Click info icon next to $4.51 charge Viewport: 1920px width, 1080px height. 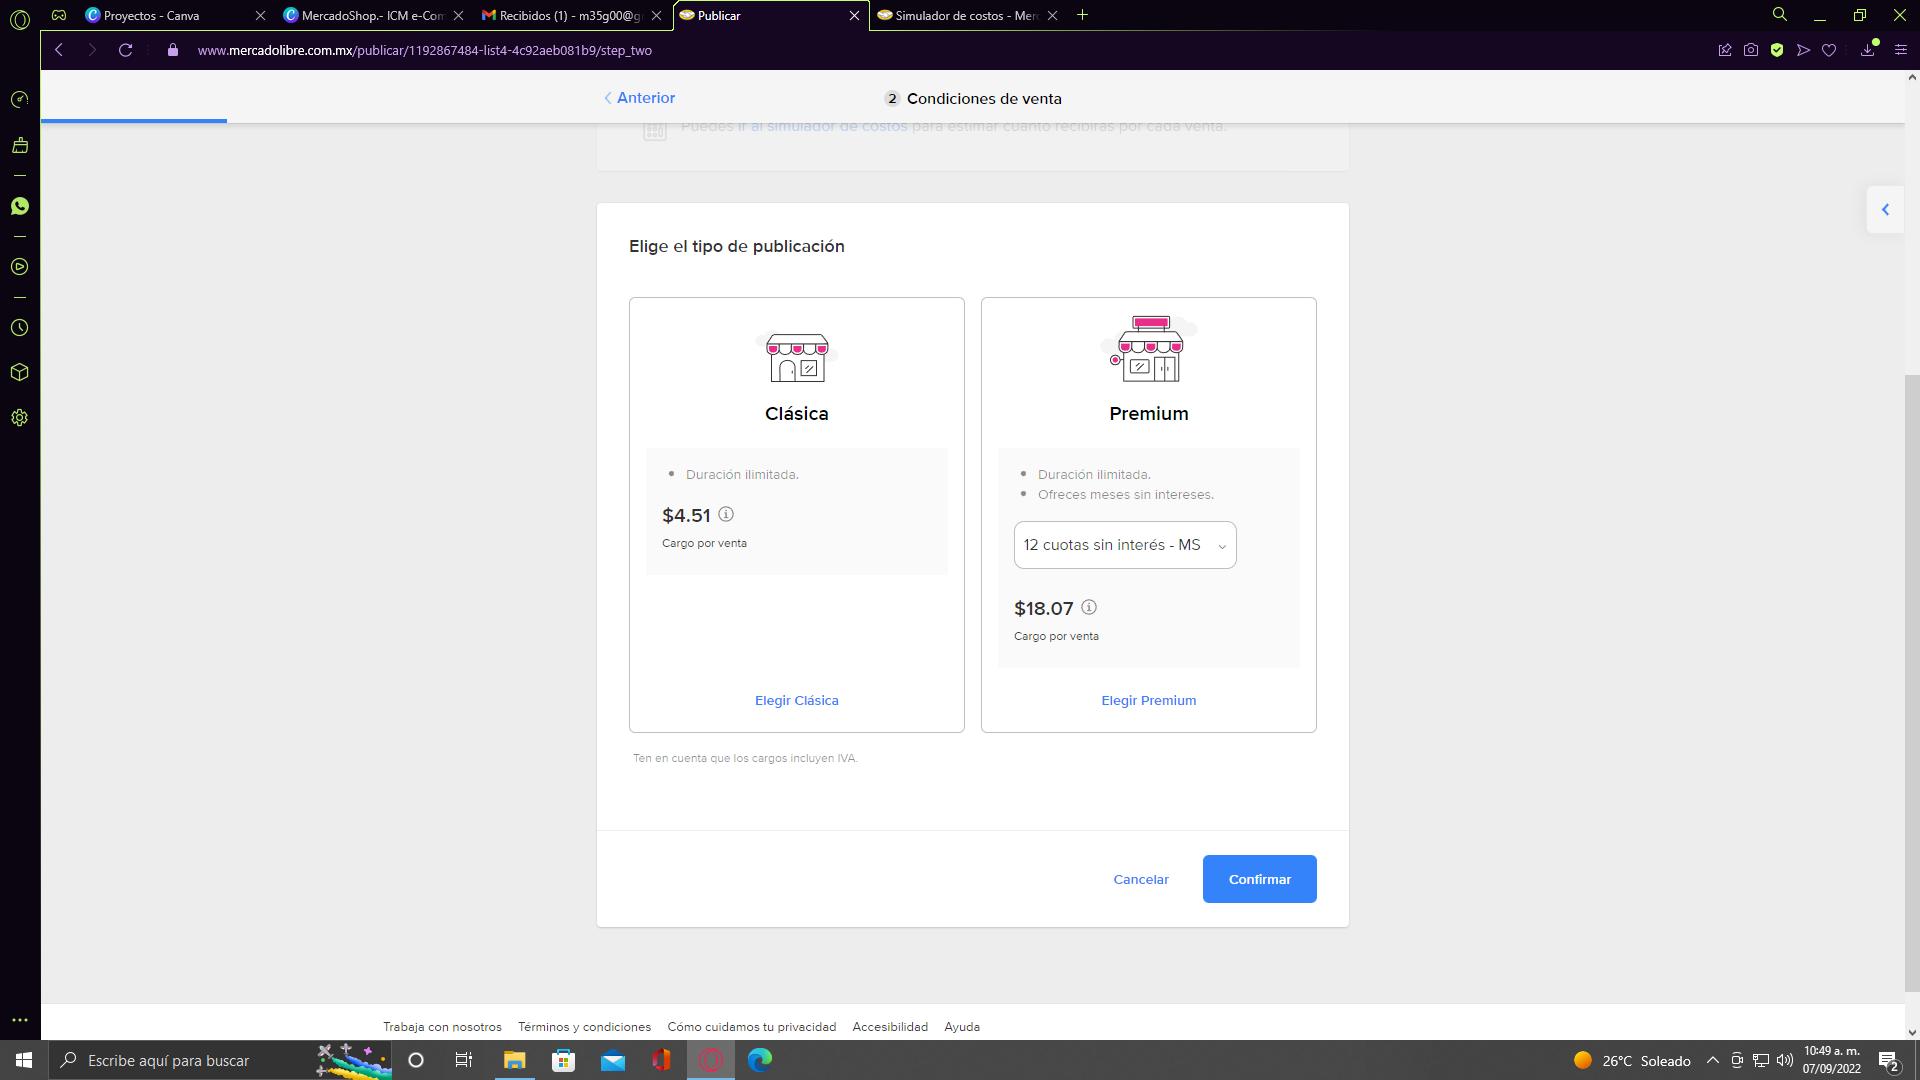[x=726, y=514]
